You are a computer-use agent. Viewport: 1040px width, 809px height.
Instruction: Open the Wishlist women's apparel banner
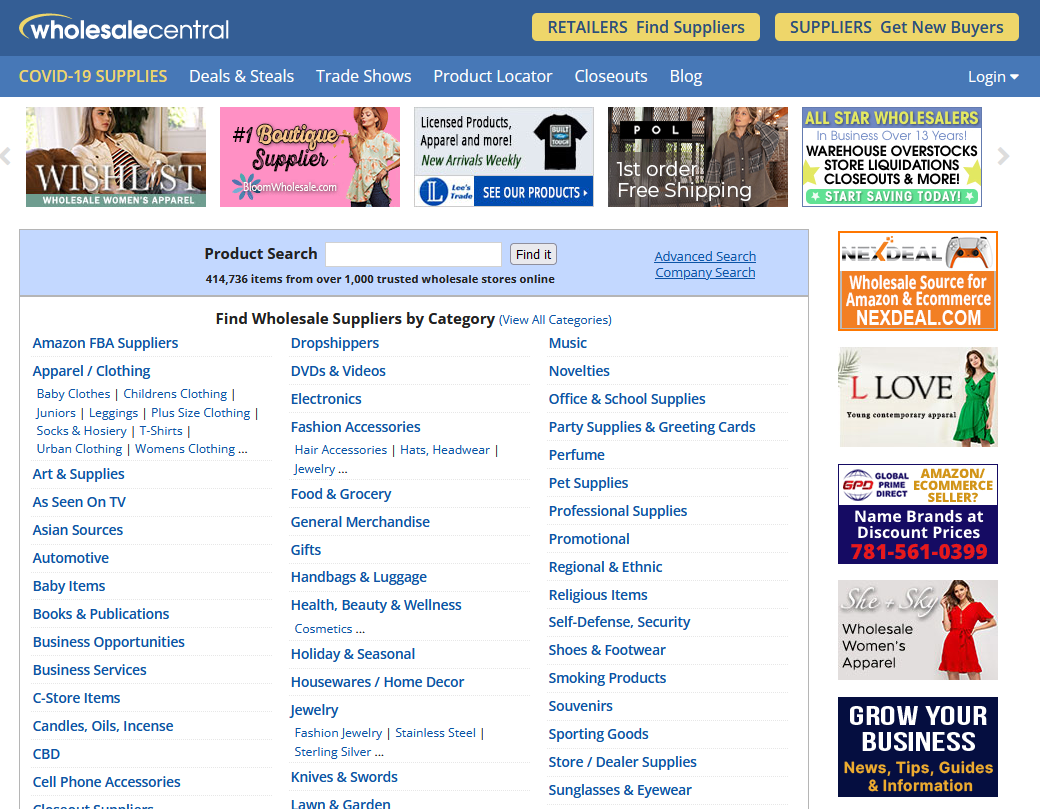(x=116, y=157)
